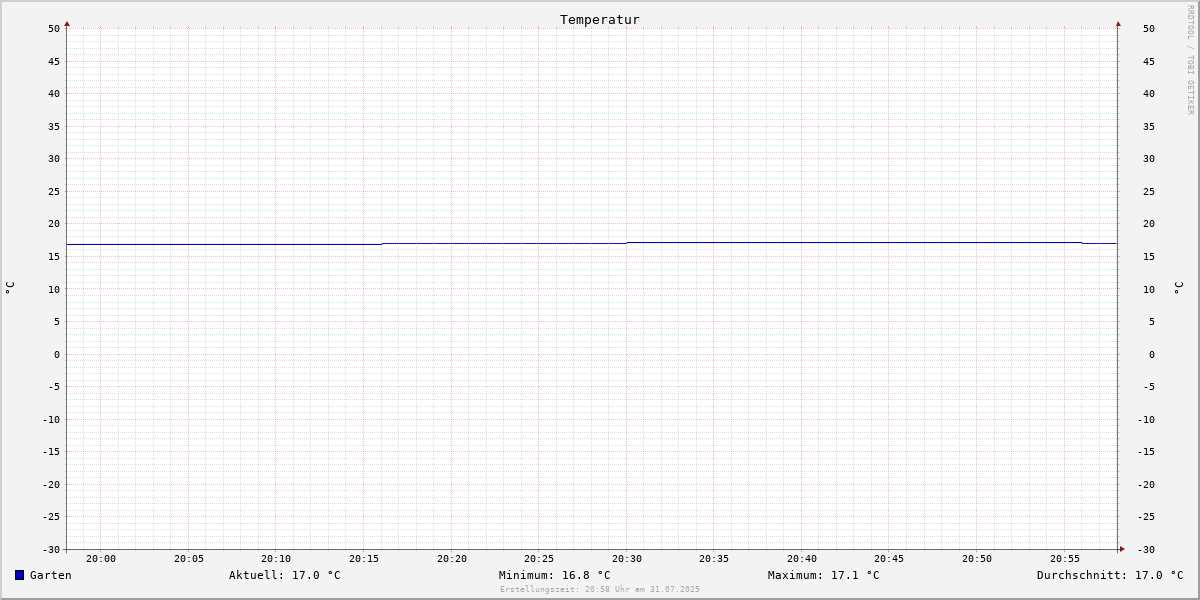Select the "Aktuell: 17.0 °C" value
The image size is (1200, 600).
[x=285, y=575]
